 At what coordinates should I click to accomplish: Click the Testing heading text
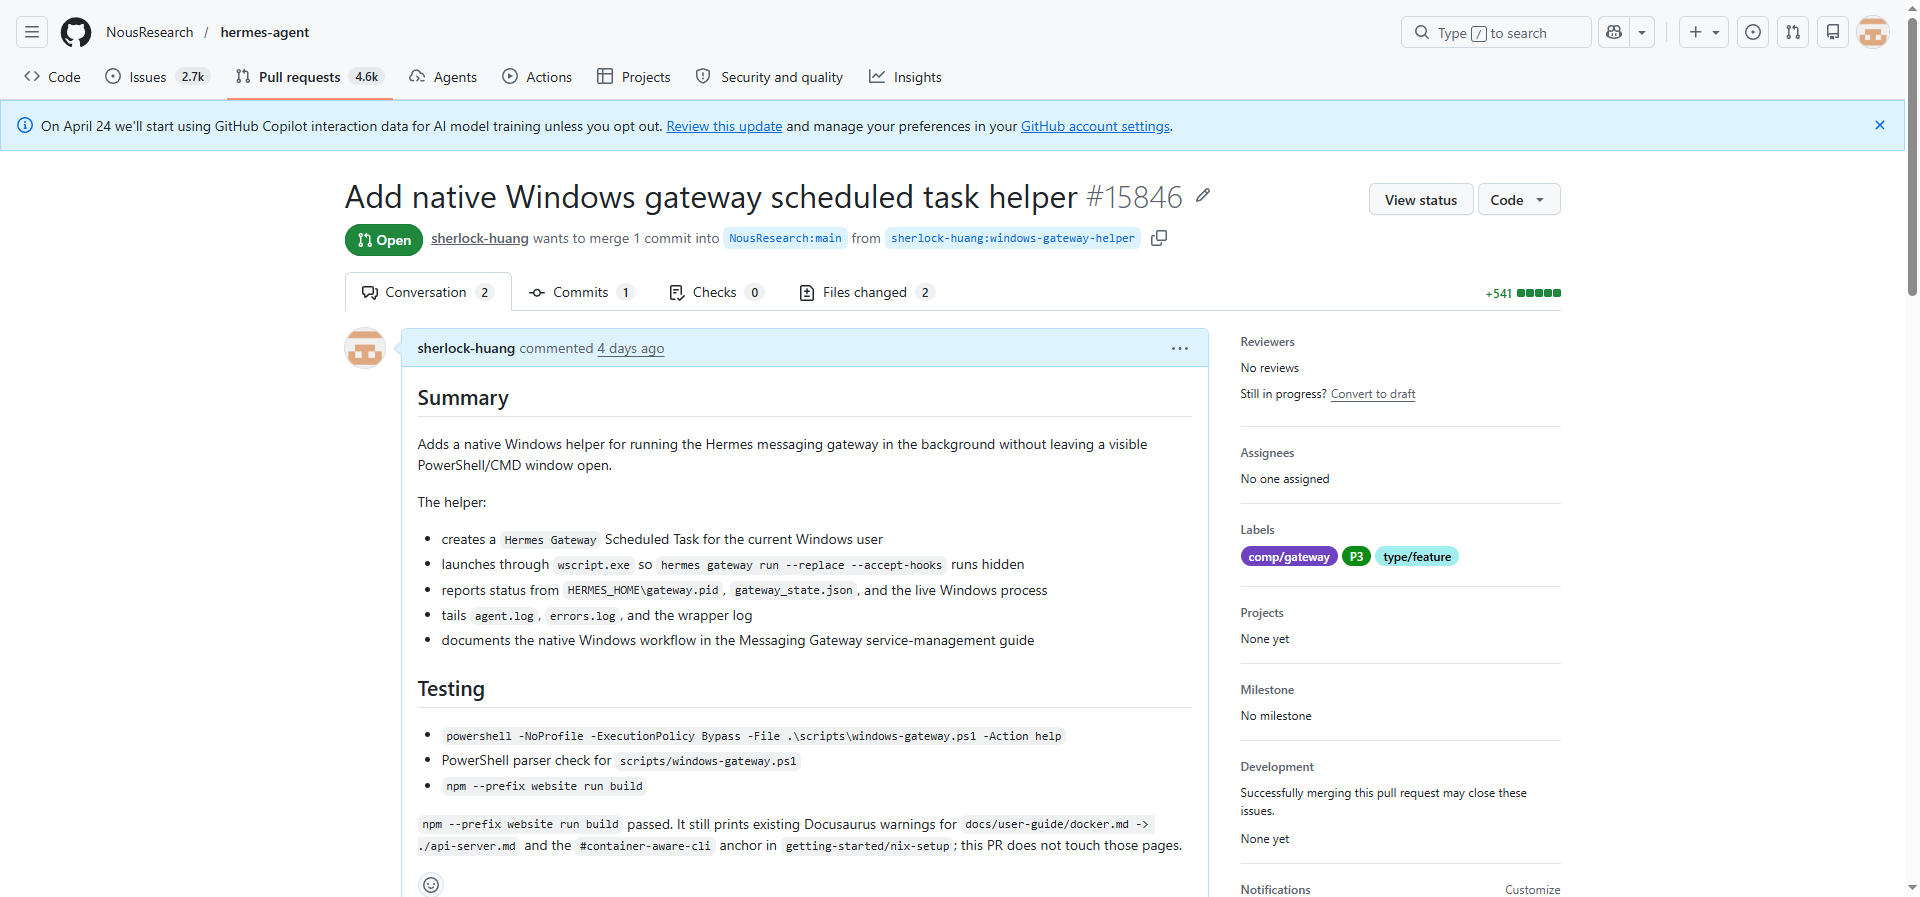point(451,689)
